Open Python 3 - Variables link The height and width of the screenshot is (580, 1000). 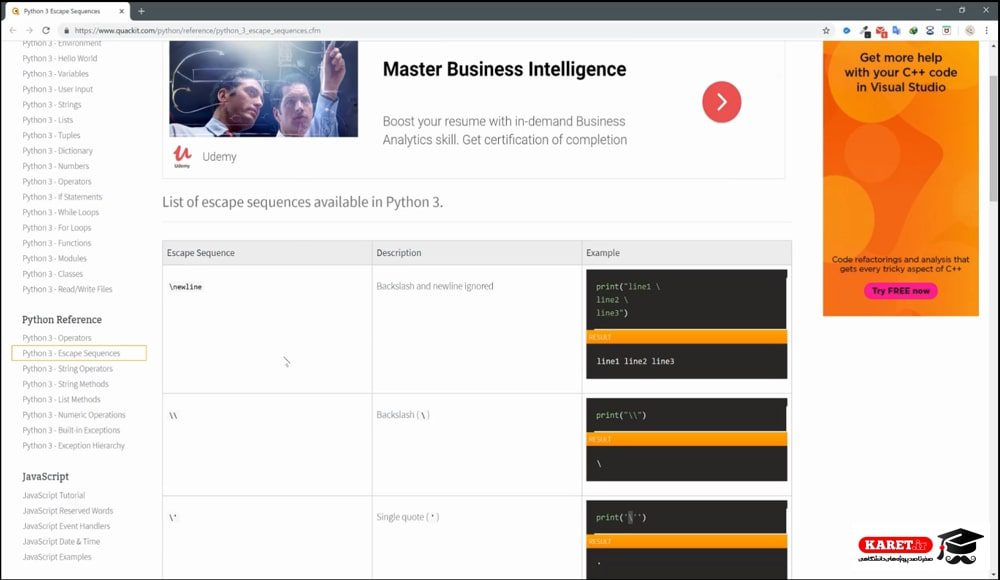[55, 73]
